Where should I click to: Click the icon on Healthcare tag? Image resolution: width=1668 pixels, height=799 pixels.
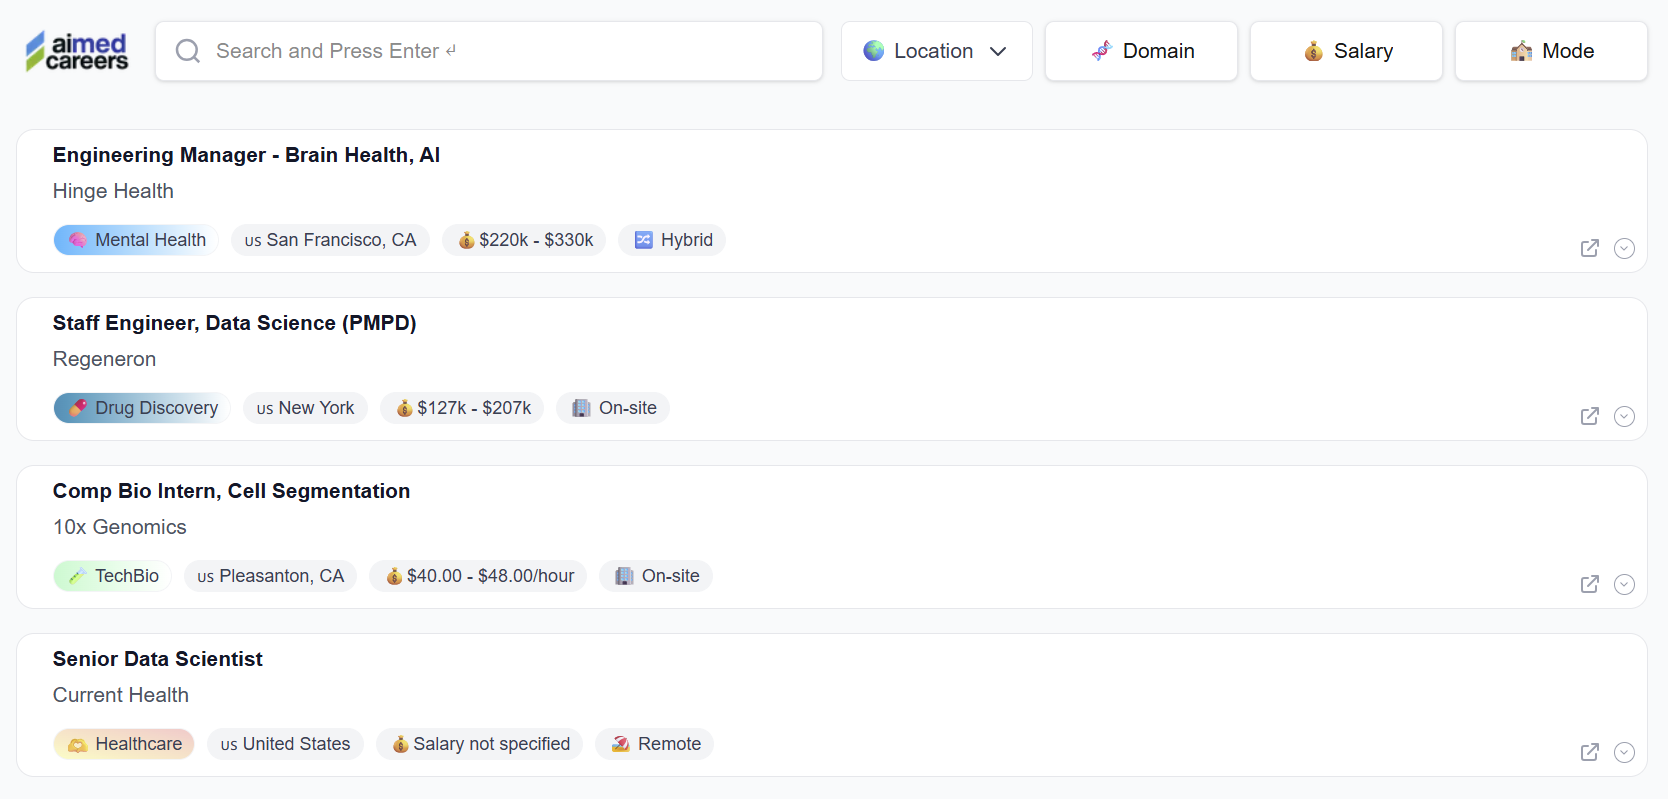[x=77, y=745]
